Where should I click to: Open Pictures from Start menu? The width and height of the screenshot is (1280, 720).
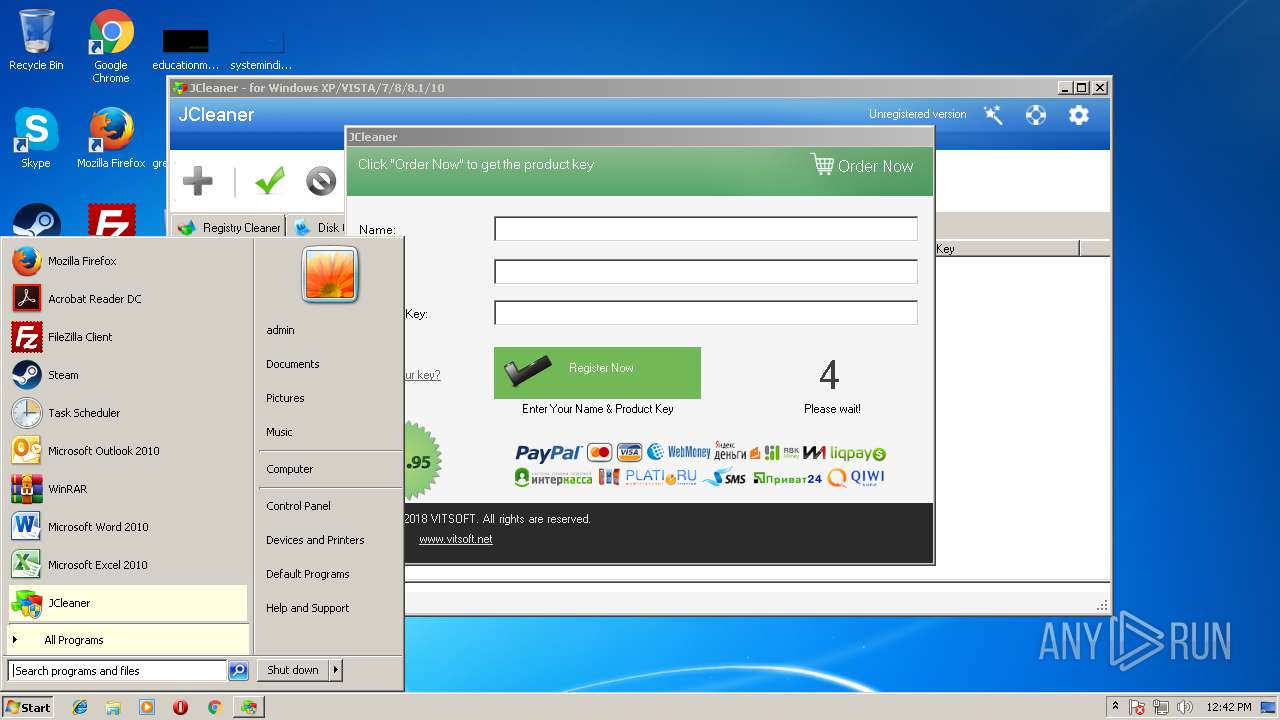pos(328,398)
